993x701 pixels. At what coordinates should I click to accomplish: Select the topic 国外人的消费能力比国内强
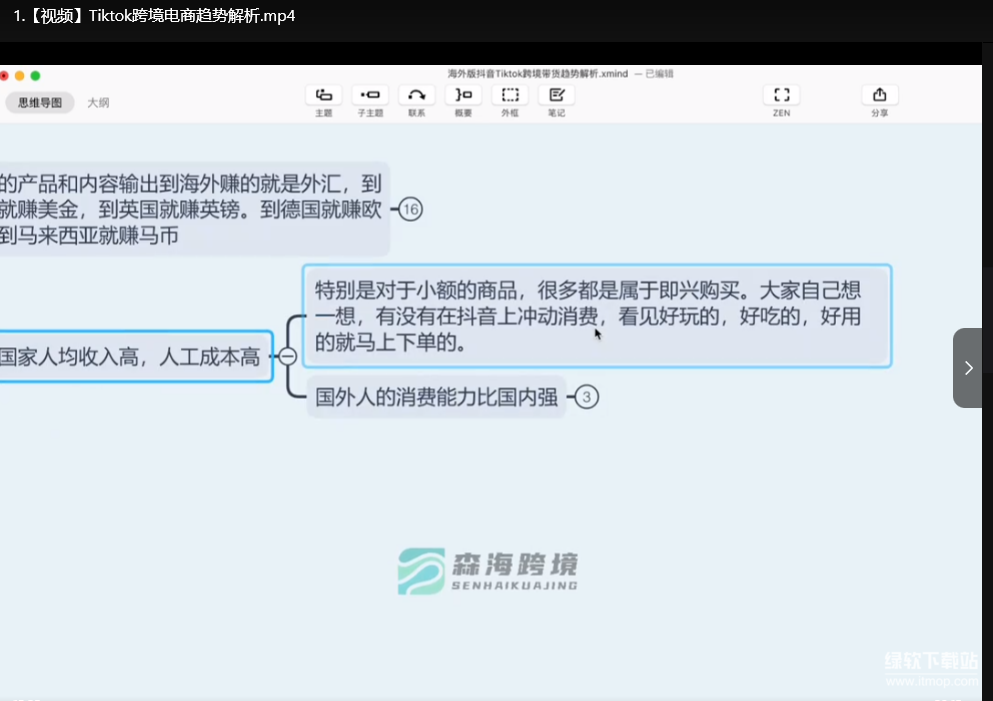tap(436, 397)
